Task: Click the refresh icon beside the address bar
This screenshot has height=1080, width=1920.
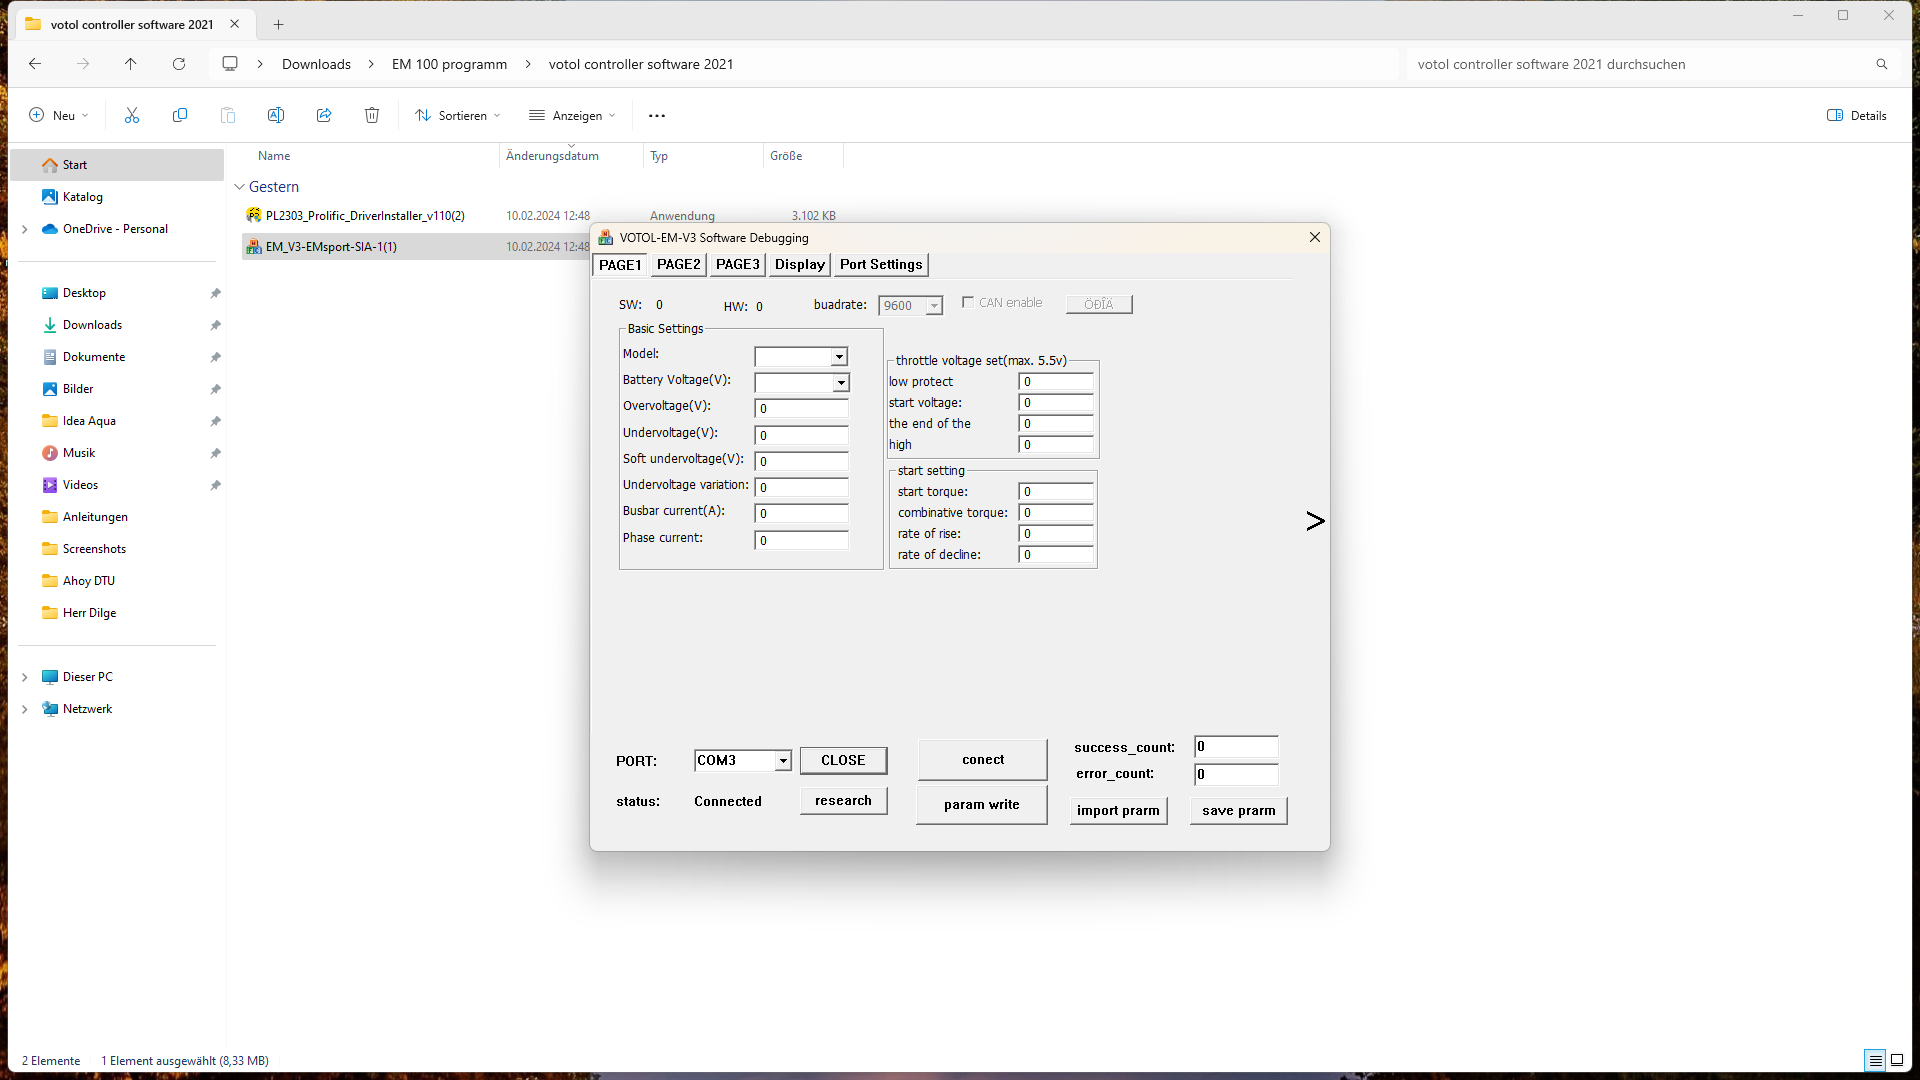Action: point(179,64)
